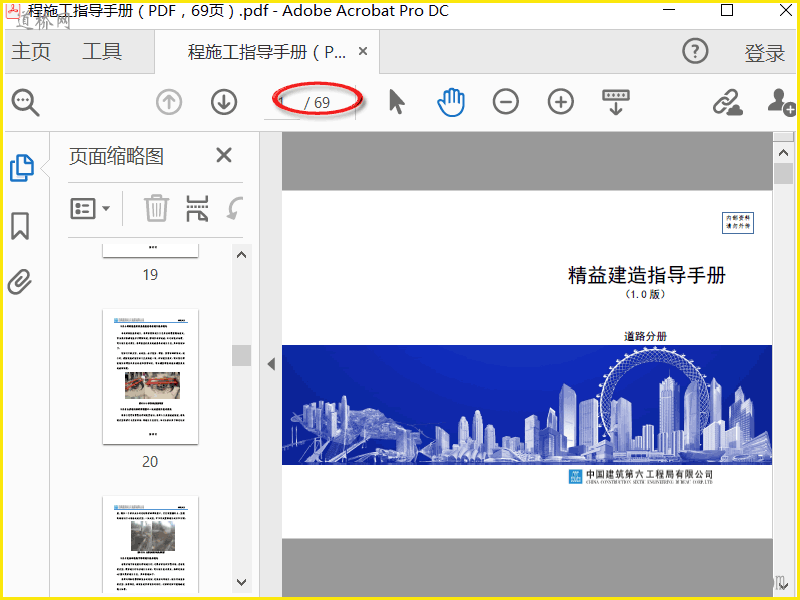The width and height of the screenshot is (800, 600).
Task: Click thumbnail panel scroll up arrow
Action: point(242,255)
